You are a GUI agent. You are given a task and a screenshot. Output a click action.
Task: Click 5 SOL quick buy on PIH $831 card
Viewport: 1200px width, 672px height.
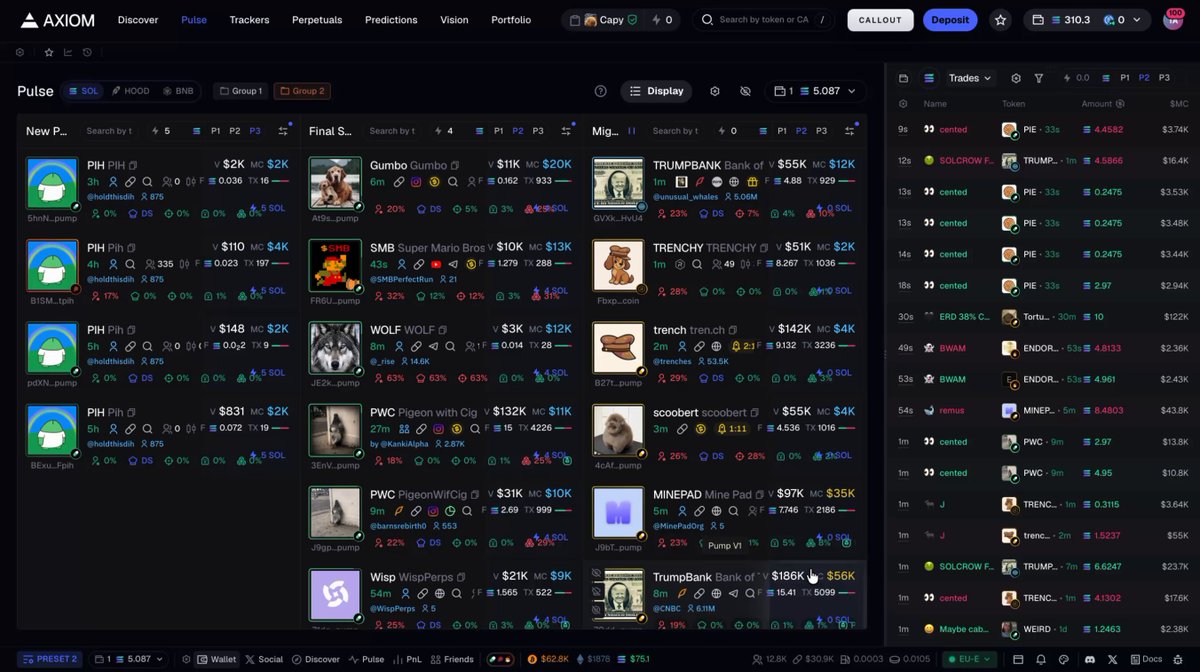266,455
